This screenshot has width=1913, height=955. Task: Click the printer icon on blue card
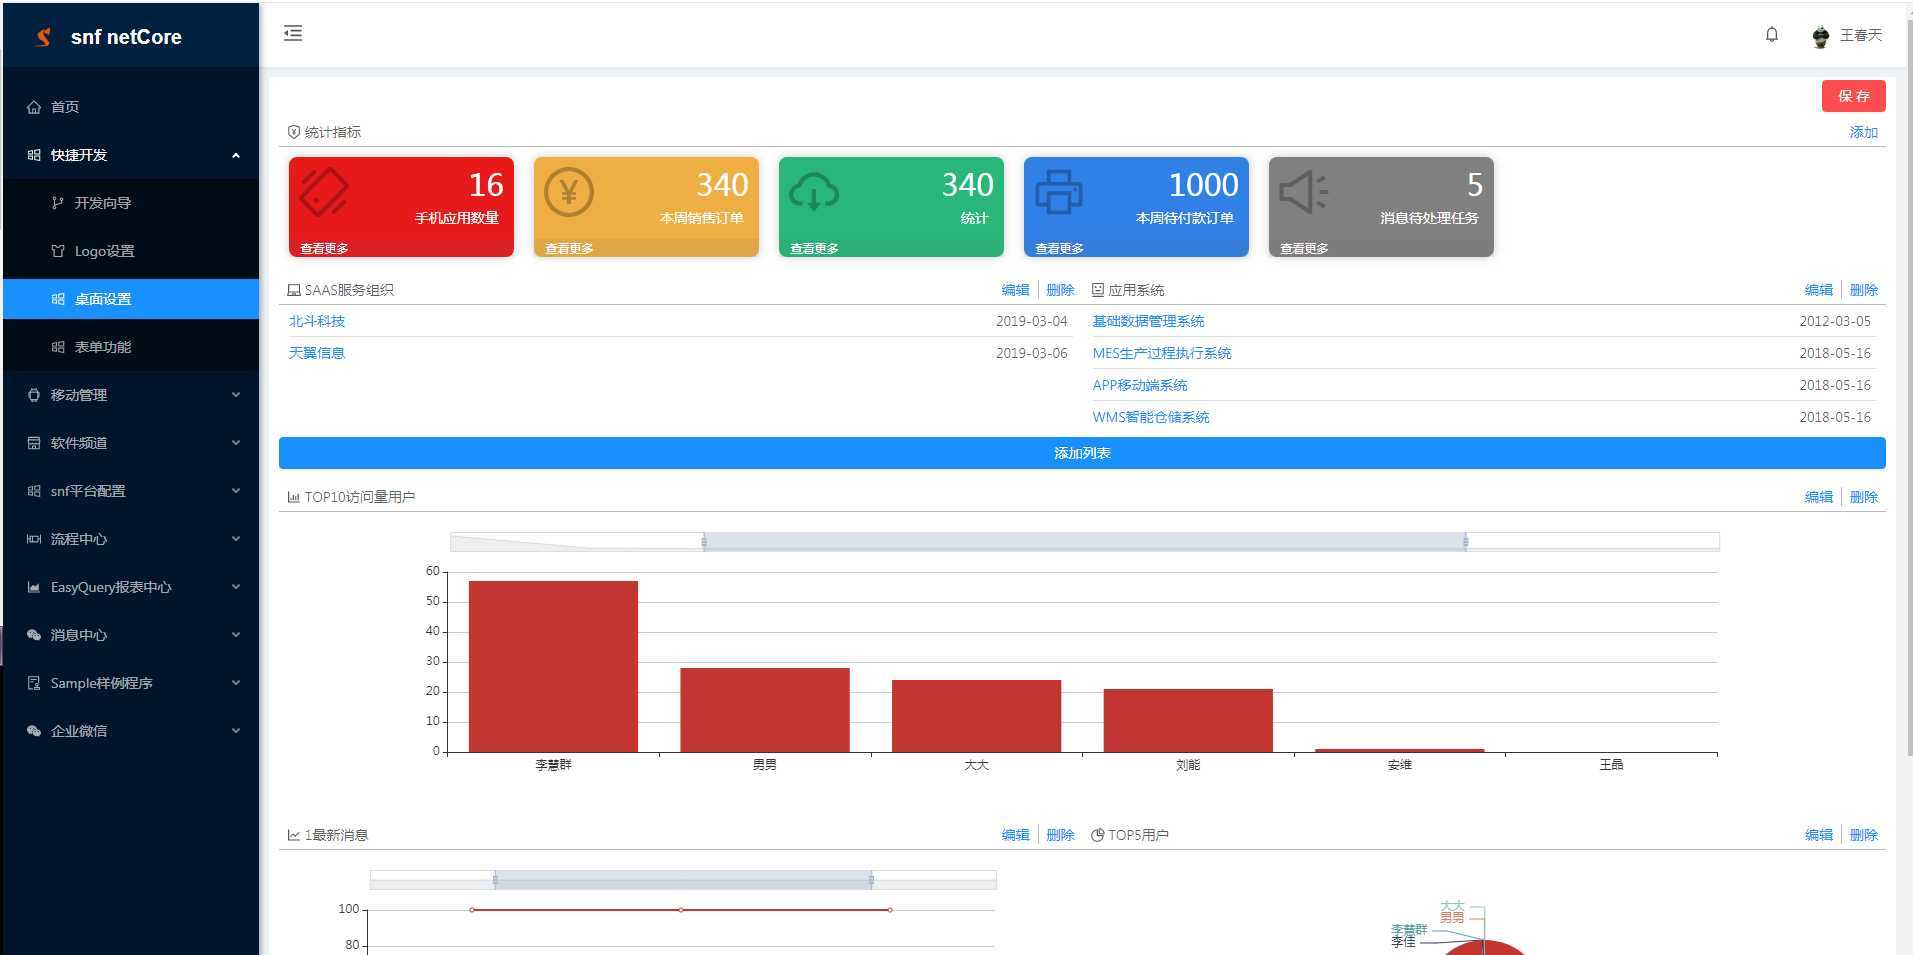click(1058, 192)
